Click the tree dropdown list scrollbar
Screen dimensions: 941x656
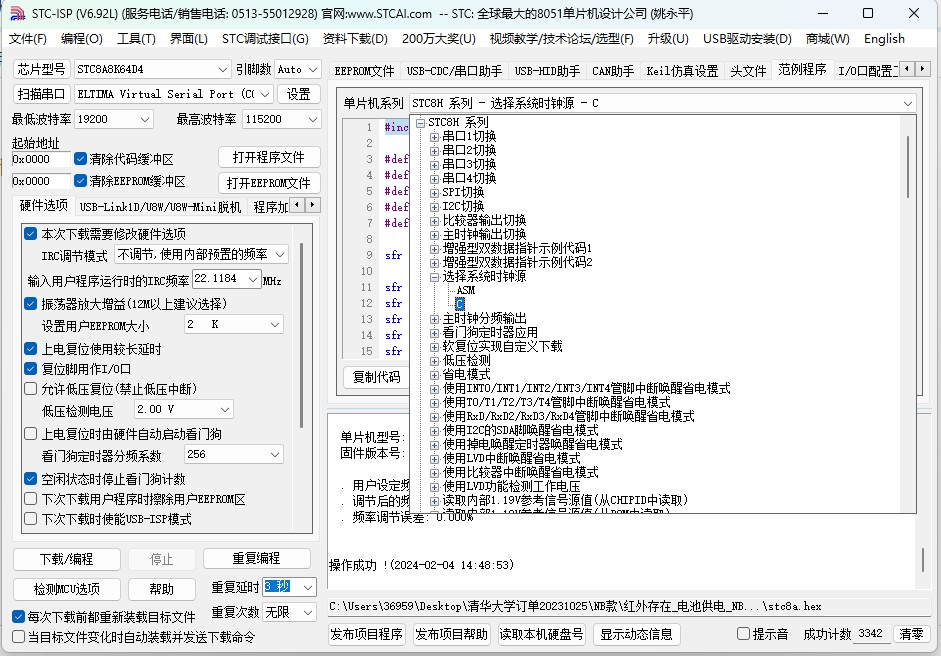(908, 168)
